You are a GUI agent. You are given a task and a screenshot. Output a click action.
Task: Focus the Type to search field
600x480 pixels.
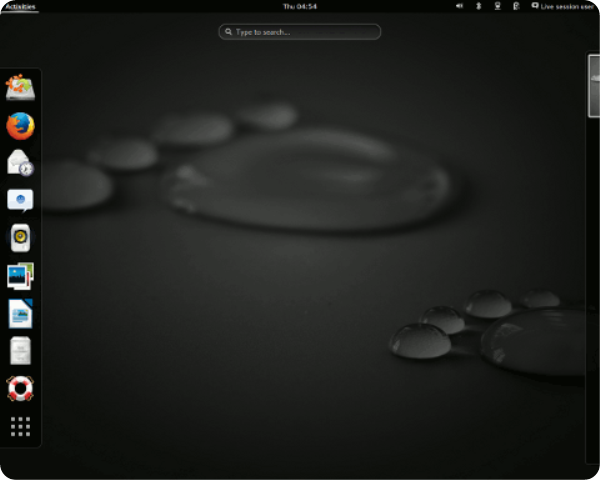pyautogui.click(x=300, y=32)
